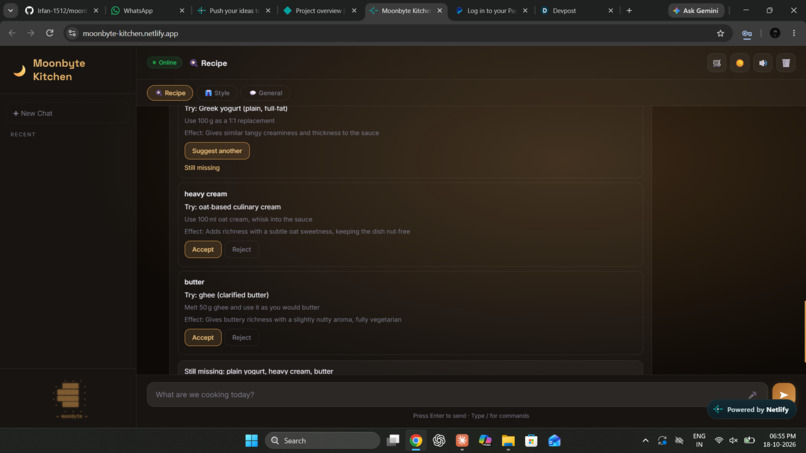Click the heavy cream heading text
806x453 pixels.
point(206,194)
